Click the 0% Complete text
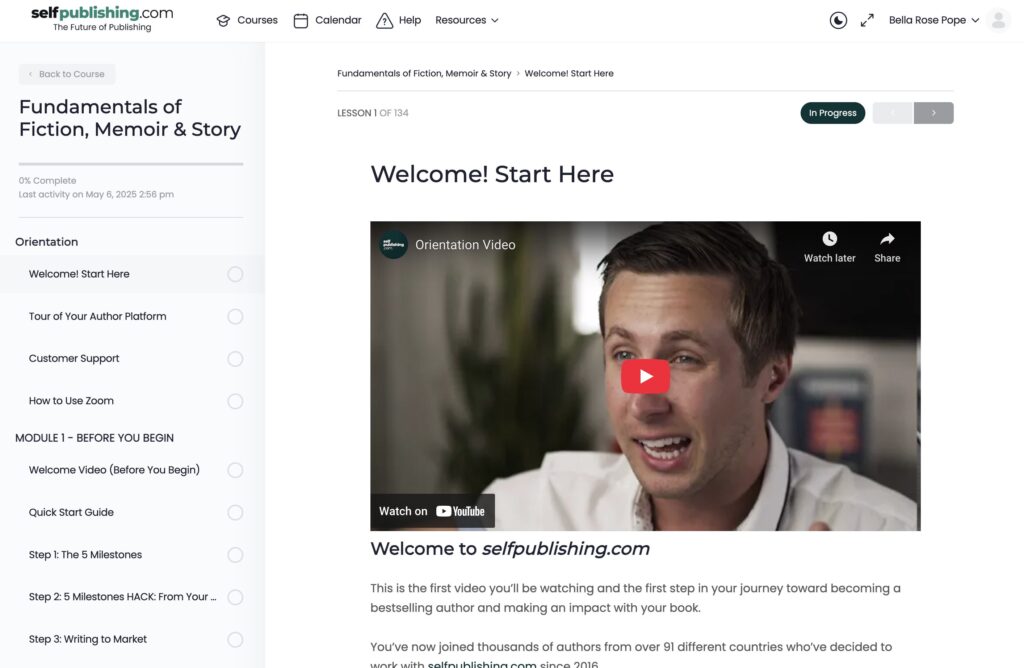 pos(47,181)
